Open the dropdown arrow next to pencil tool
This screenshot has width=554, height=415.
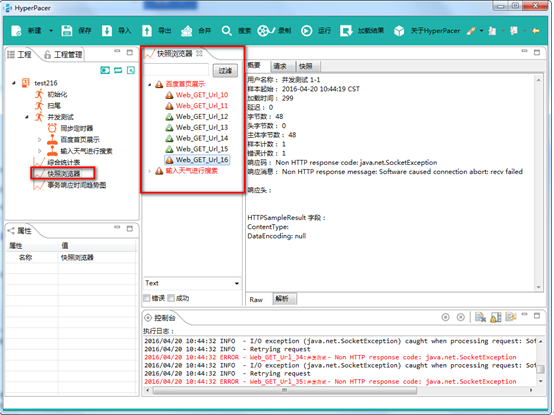481,31
